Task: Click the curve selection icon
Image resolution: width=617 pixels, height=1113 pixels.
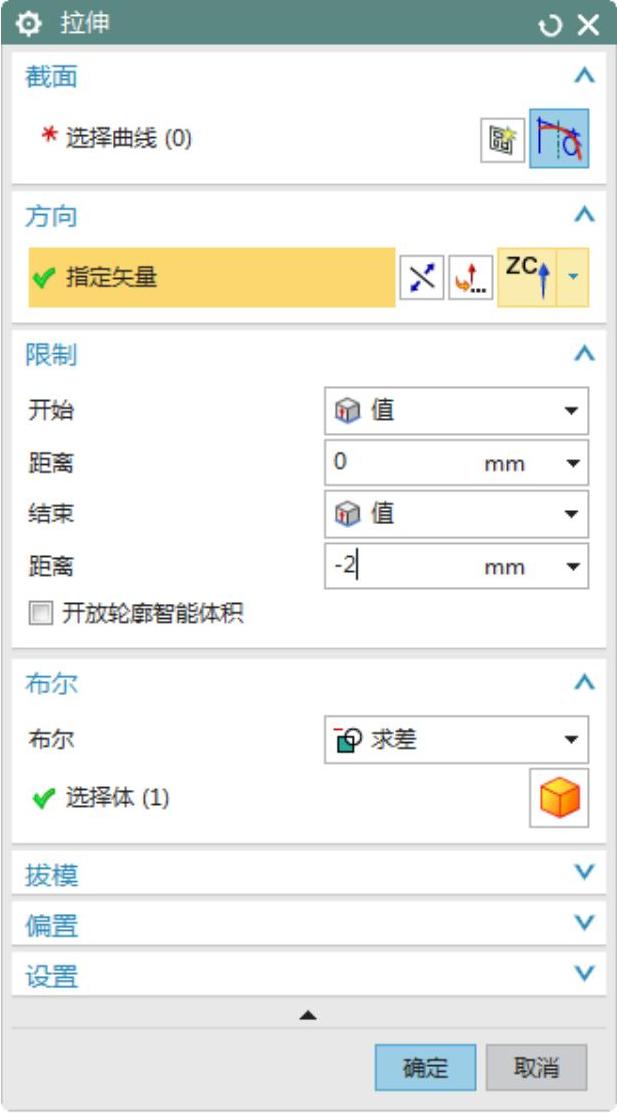Action: [559, 139]
